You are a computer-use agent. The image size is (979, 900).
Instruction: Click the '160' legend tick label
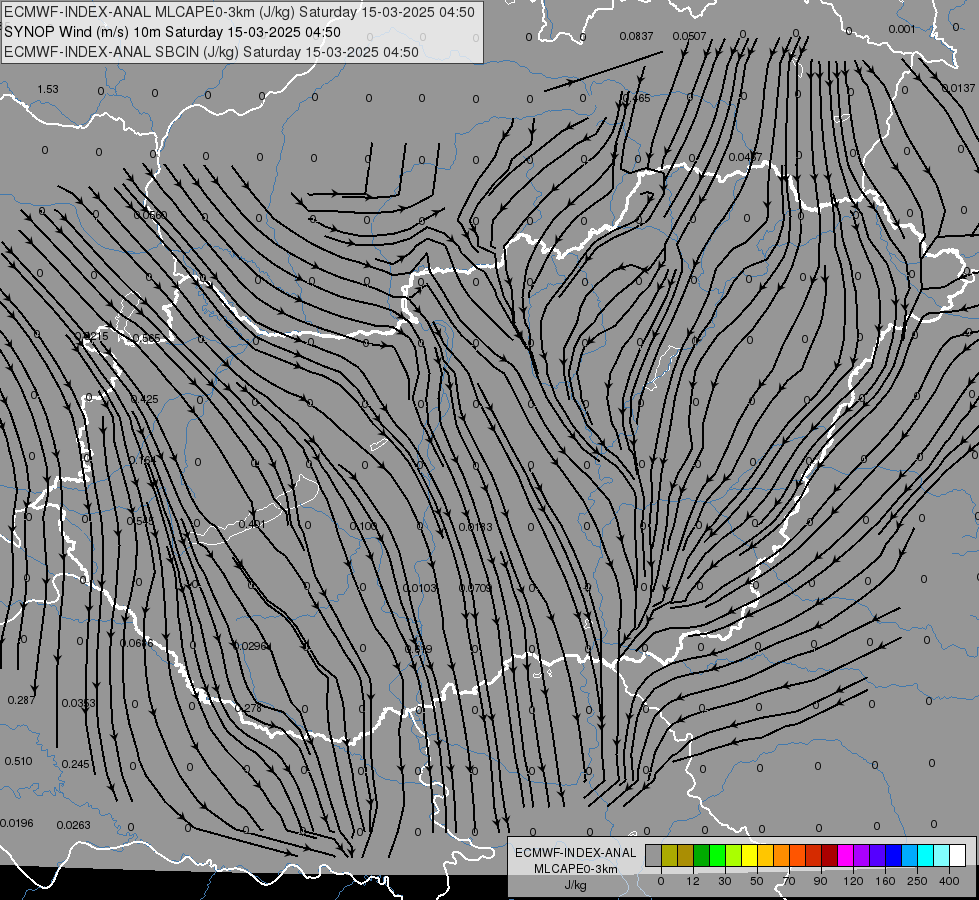[x=885, y=881]
